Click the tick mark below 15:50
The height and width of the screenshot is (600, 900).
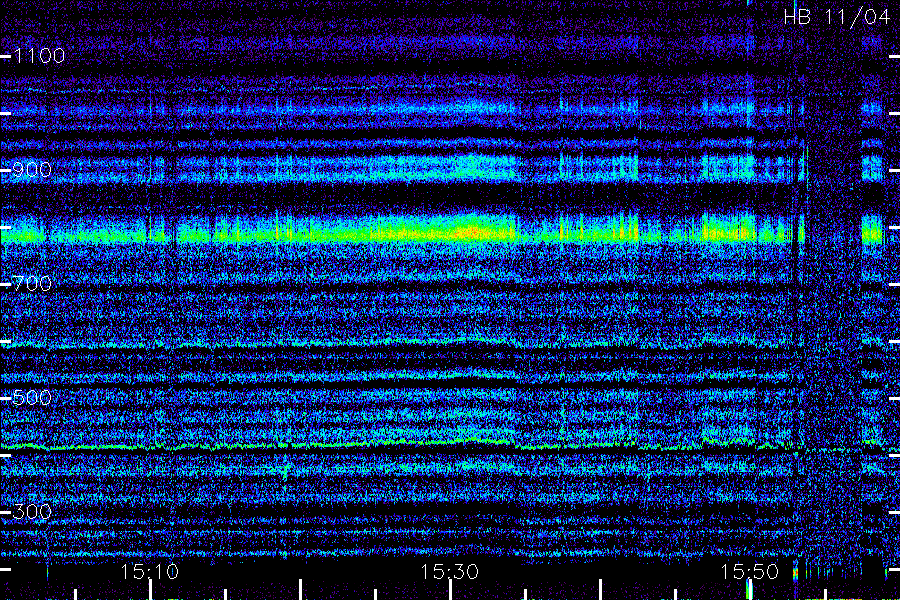pyautogui.click(x=750, y=590)
